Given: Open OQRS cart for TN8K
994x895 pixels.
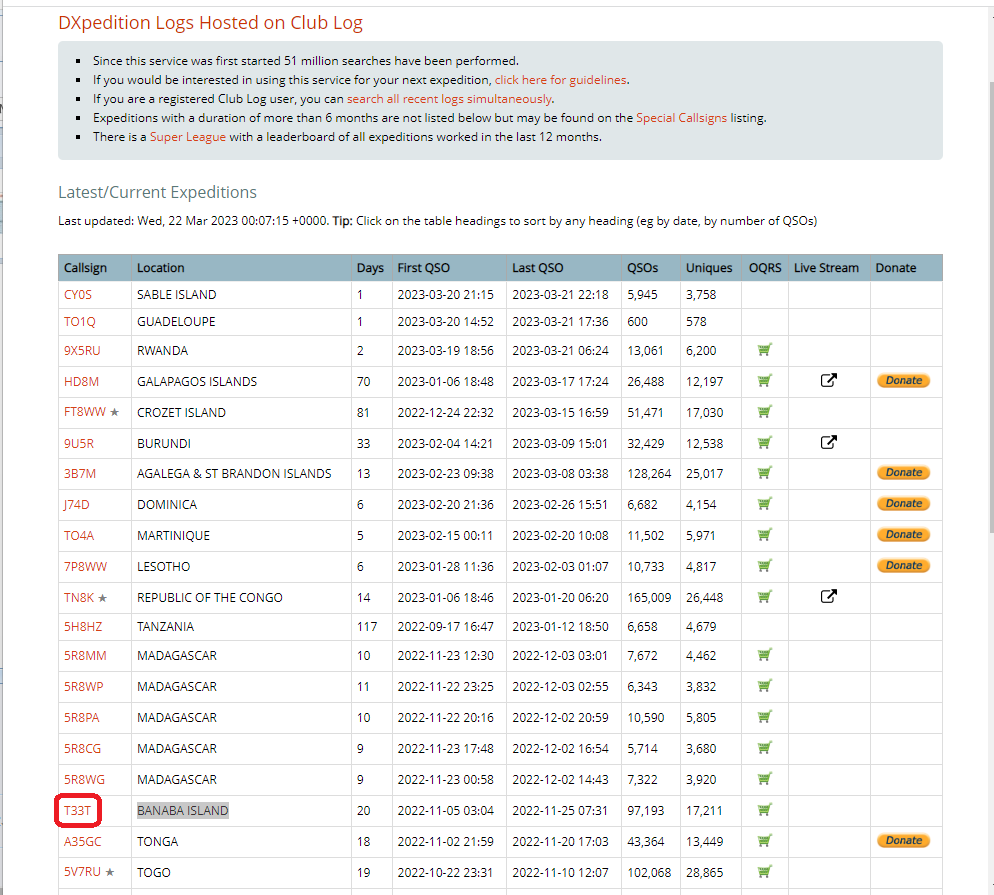Looking at the screenshot, I should click(x=765, y=596).
